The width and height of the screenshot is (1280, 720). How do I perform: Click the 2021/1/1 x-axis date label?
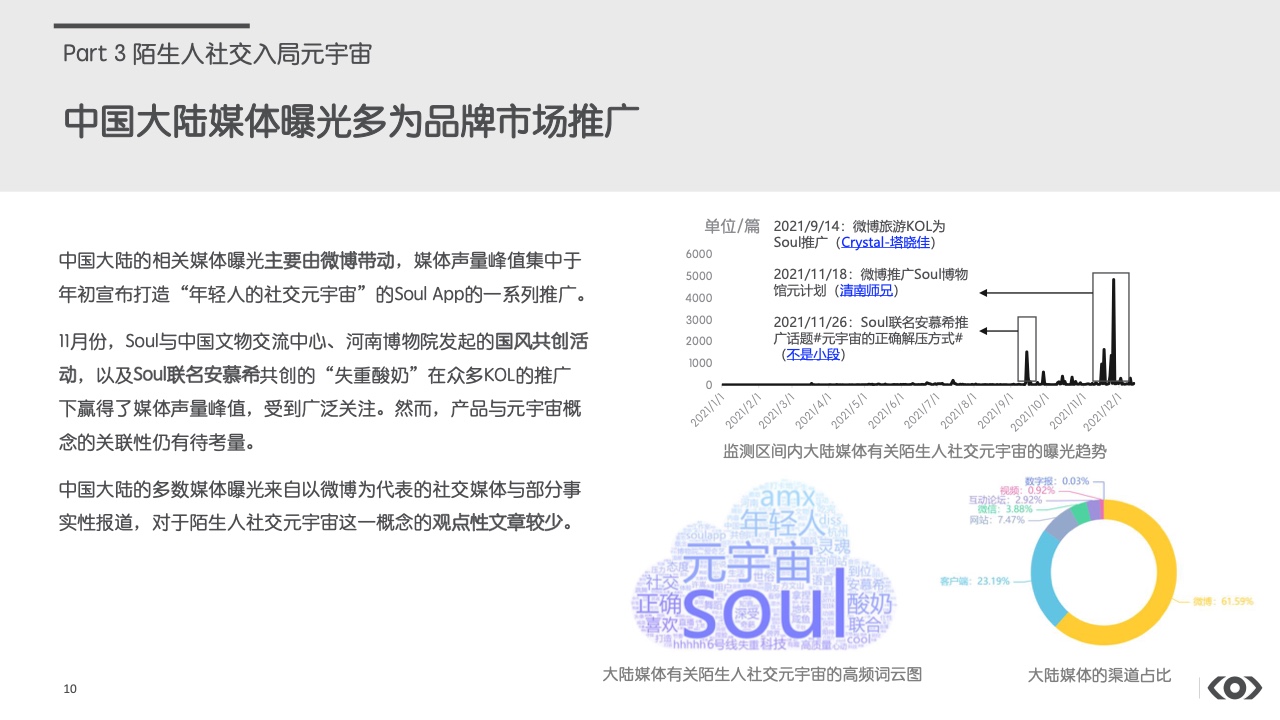point(708,410)
